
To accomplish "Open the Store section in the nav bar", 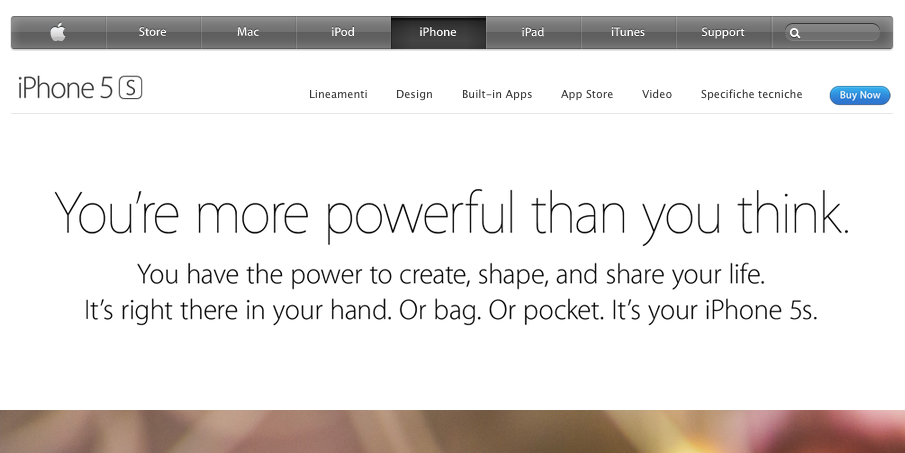I will [x=152, y=32].
